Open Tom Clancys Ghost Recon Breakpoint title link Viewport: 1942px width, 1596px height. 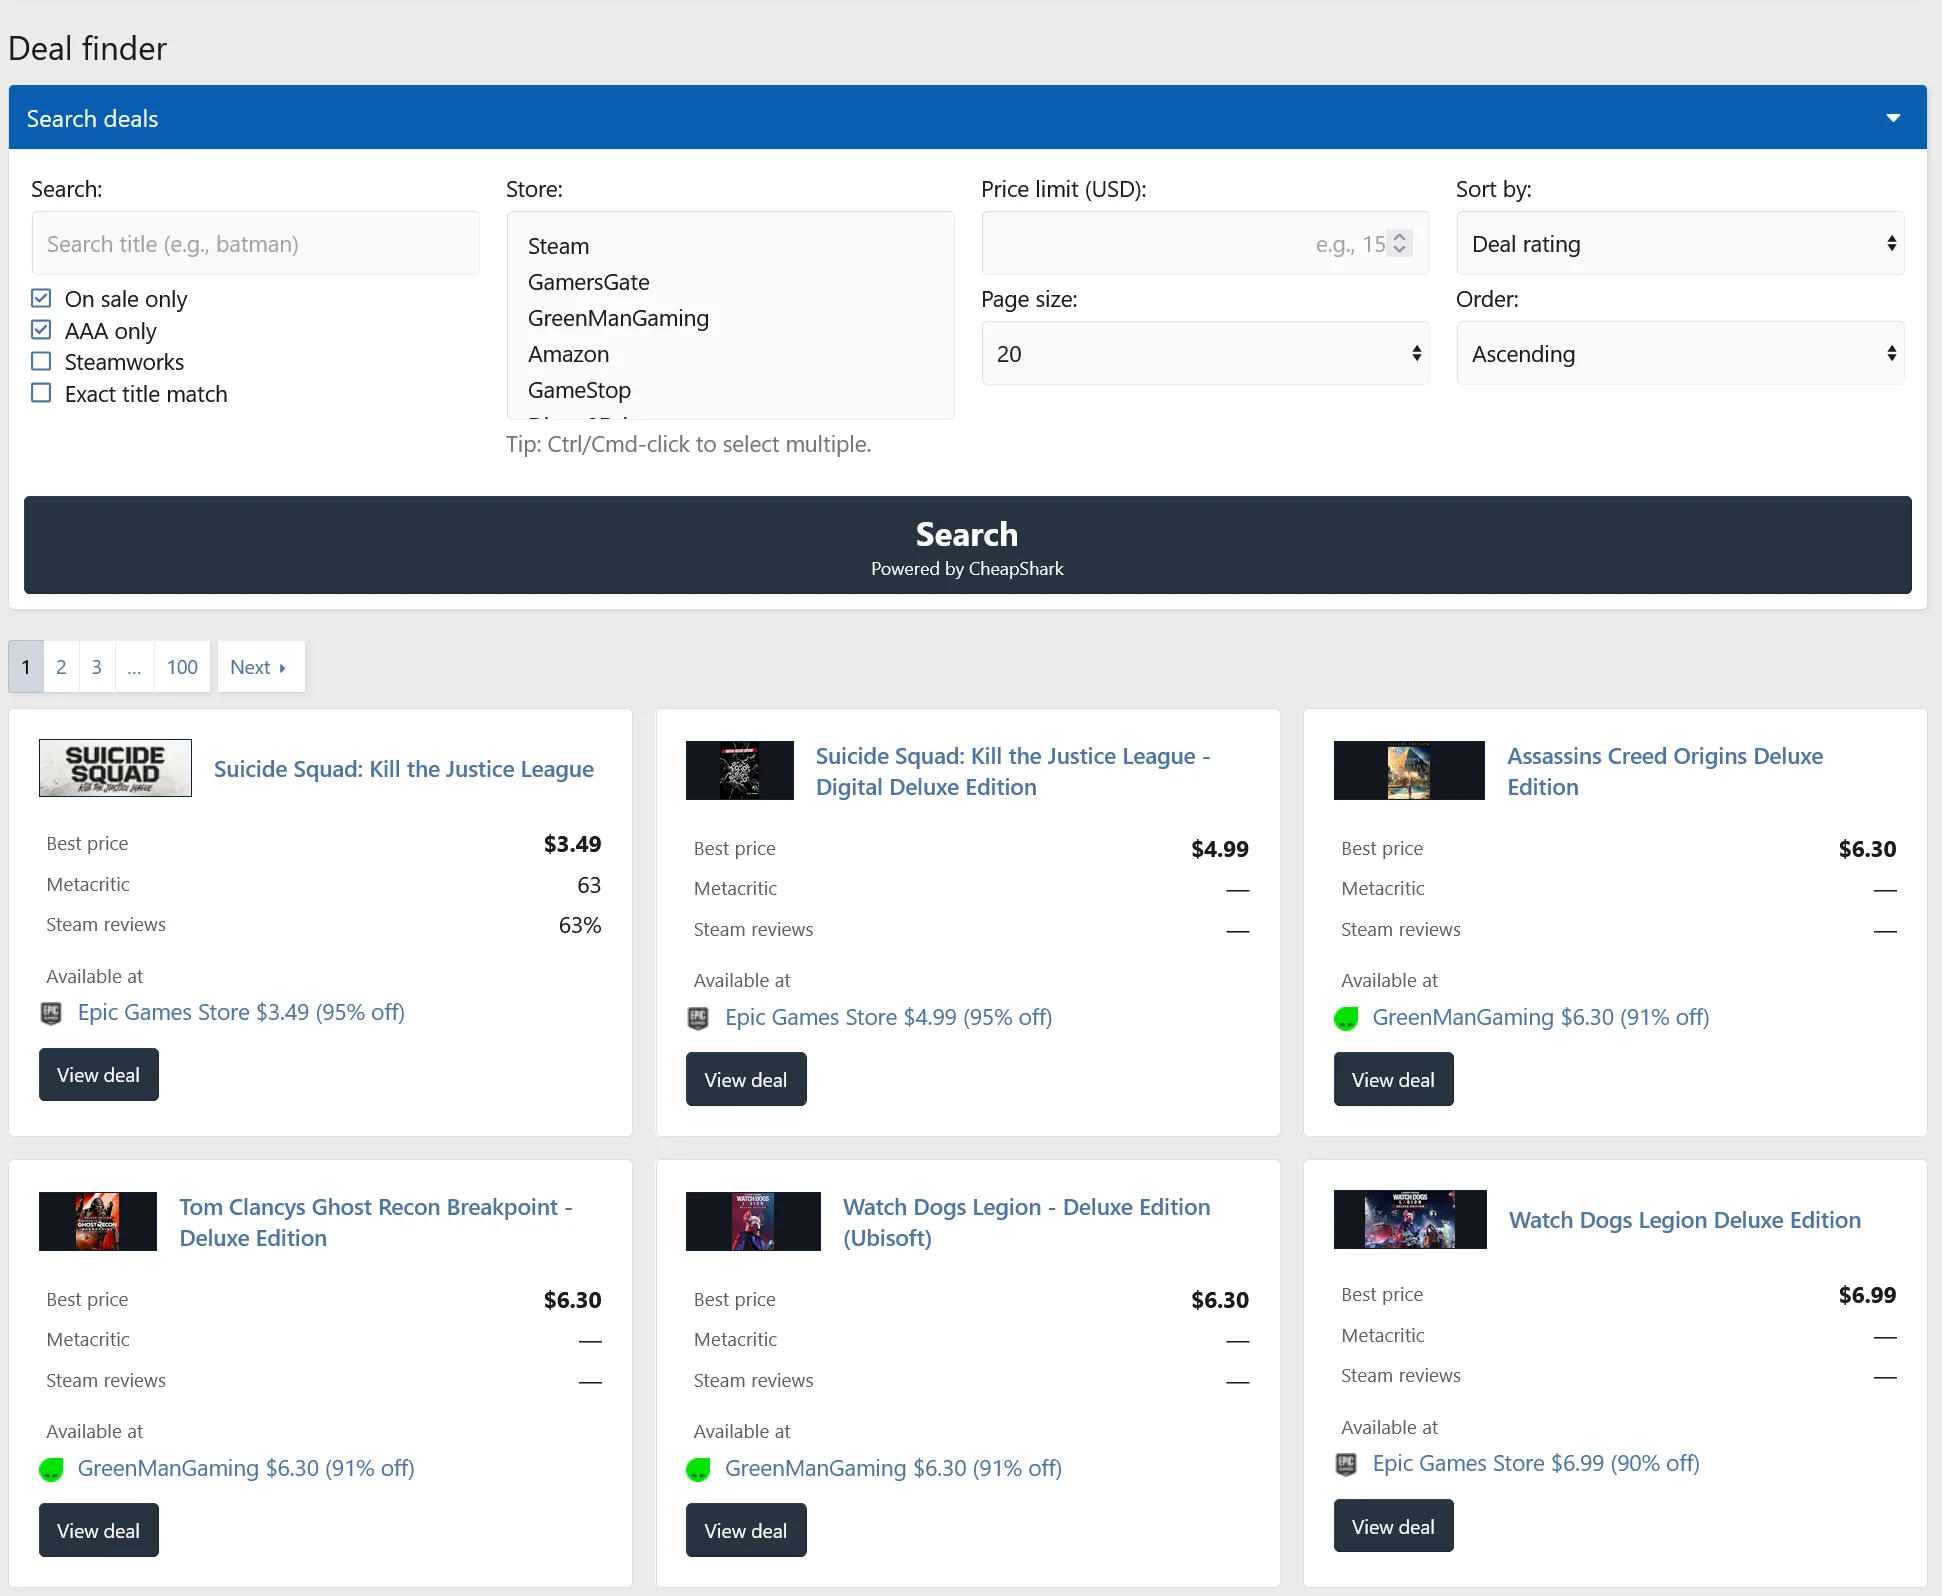[x=376, y=1222]
